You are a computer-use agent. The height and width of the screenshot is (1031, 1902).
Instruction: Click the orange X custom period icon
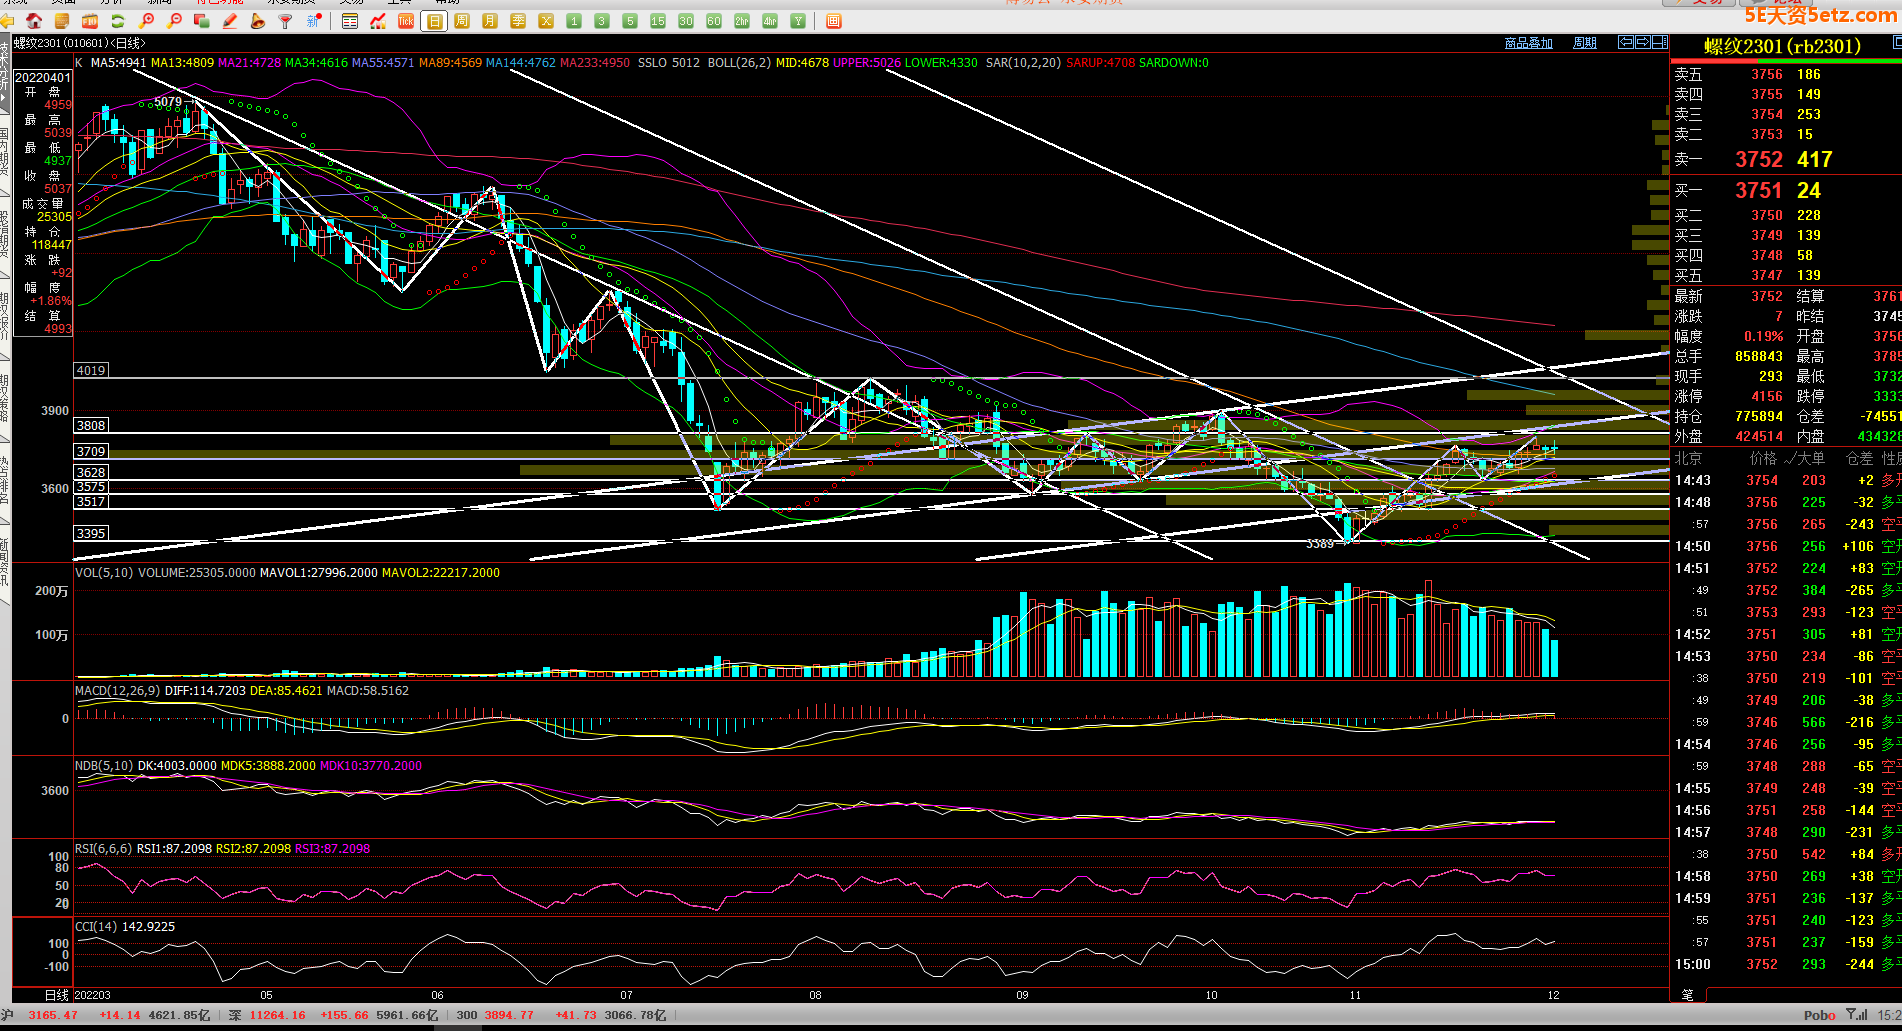pyautogui.click(x=546, y=21)
